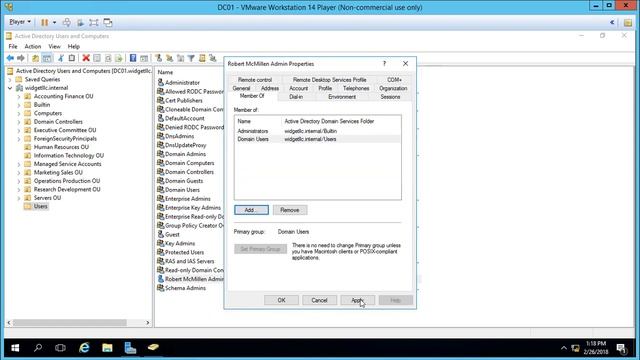Enter VMware full screen mode
Screen dimensions: 640x360
click(94, 22)
